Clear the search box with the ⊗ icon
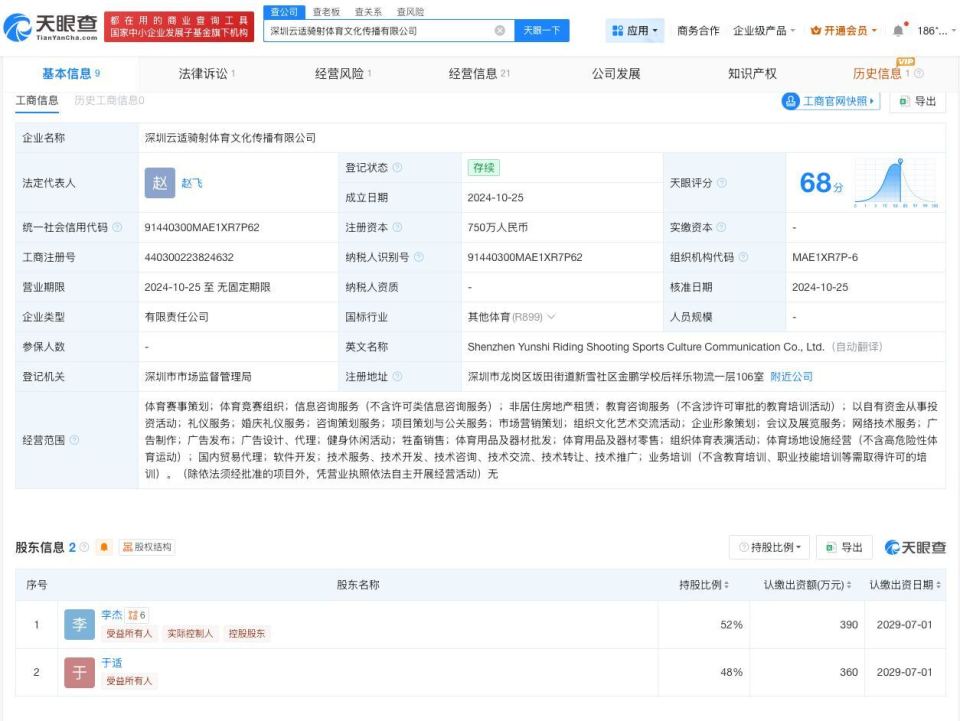Image resolution: width=960 pixels, height=721 pixels. (x=499, y=30)
